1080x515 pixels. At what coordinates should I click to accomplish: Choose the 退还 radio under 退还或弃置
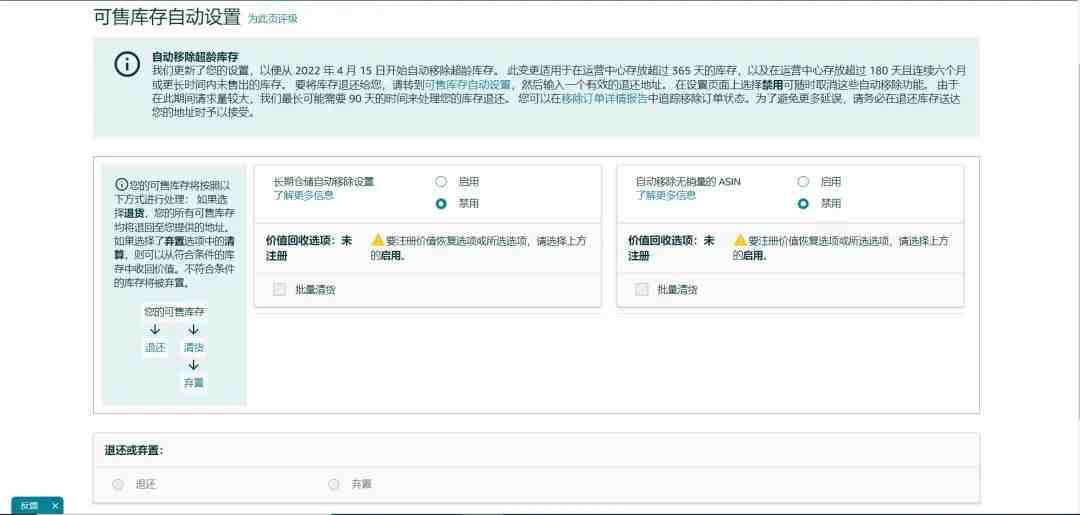click(118, 485)
